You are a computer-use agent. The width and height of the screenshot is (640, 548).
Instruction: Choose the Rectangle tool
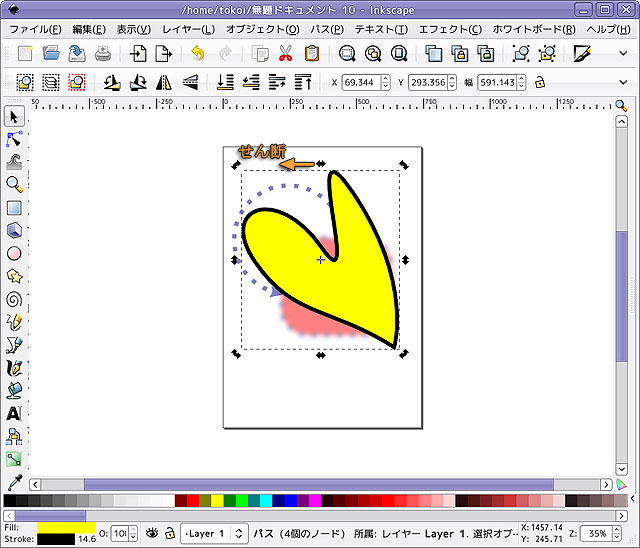pyautogui.click(x=14, y=208)
